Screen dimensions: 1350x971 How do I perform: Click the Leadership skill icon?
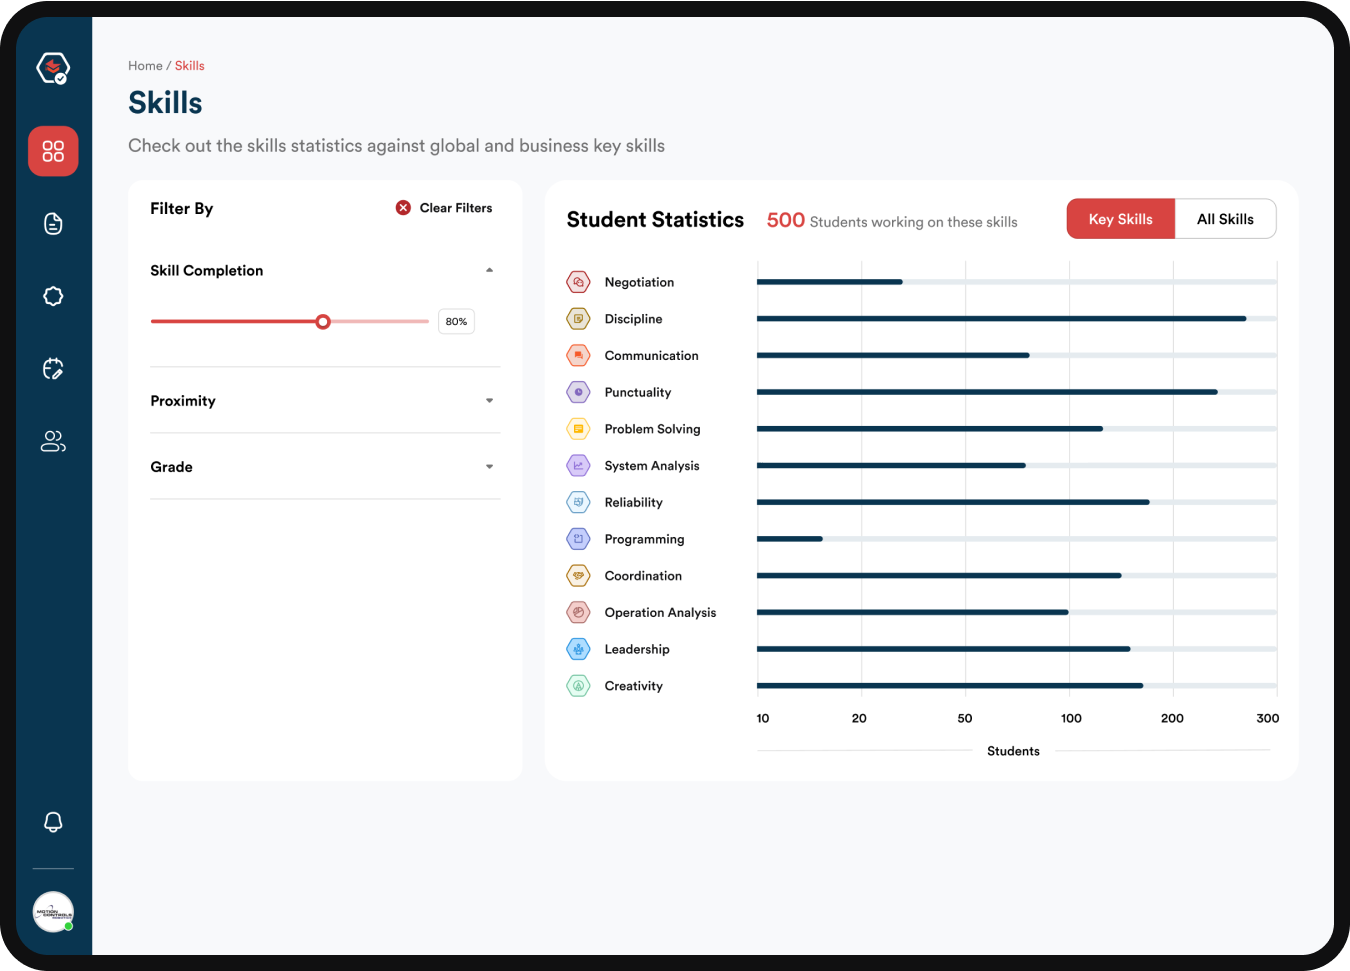tap(578, 649)
